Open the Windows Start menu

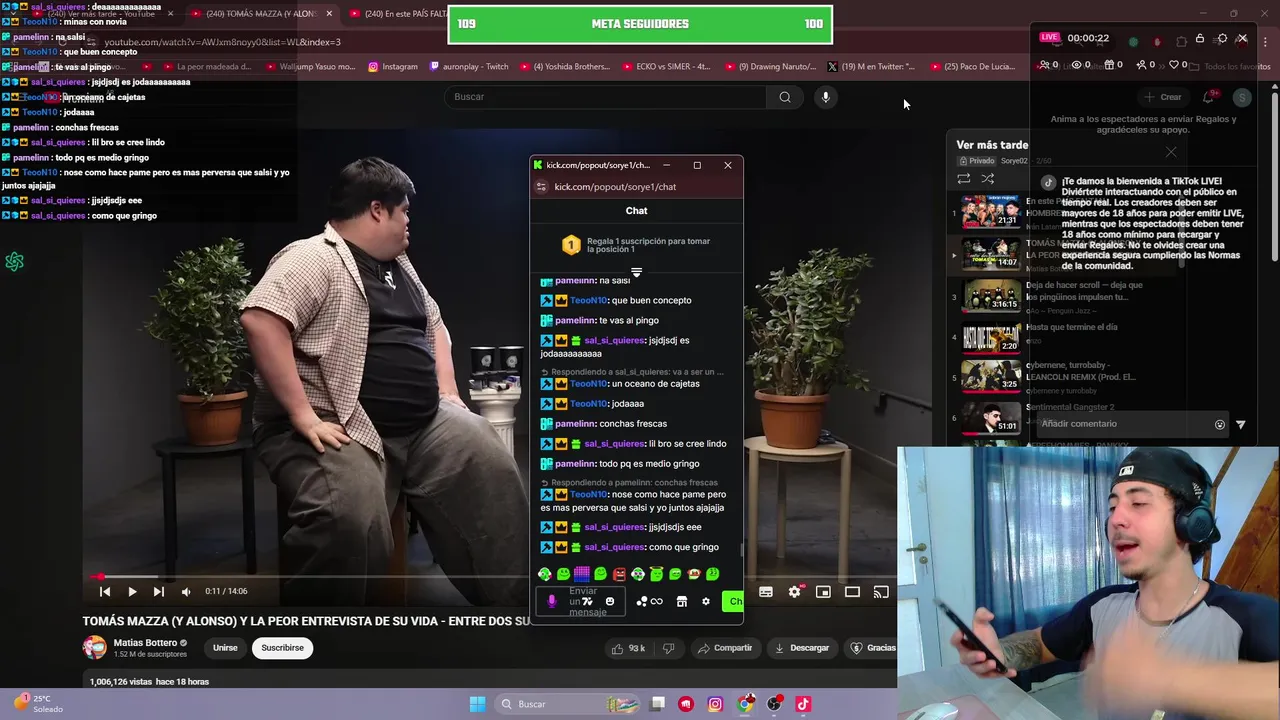477,704
